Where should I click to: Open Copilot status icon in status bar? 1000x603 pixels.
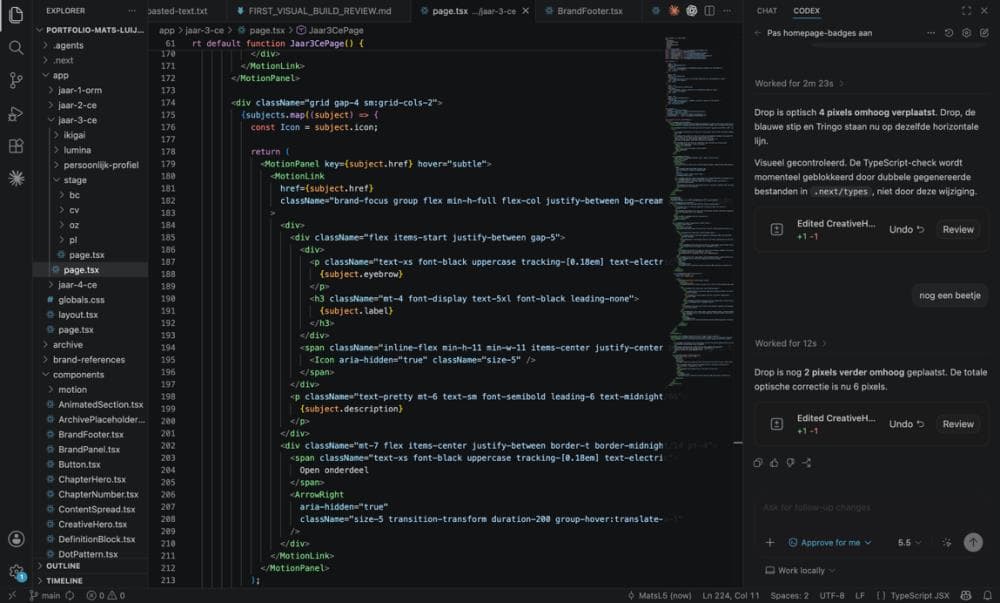point(966,595)
